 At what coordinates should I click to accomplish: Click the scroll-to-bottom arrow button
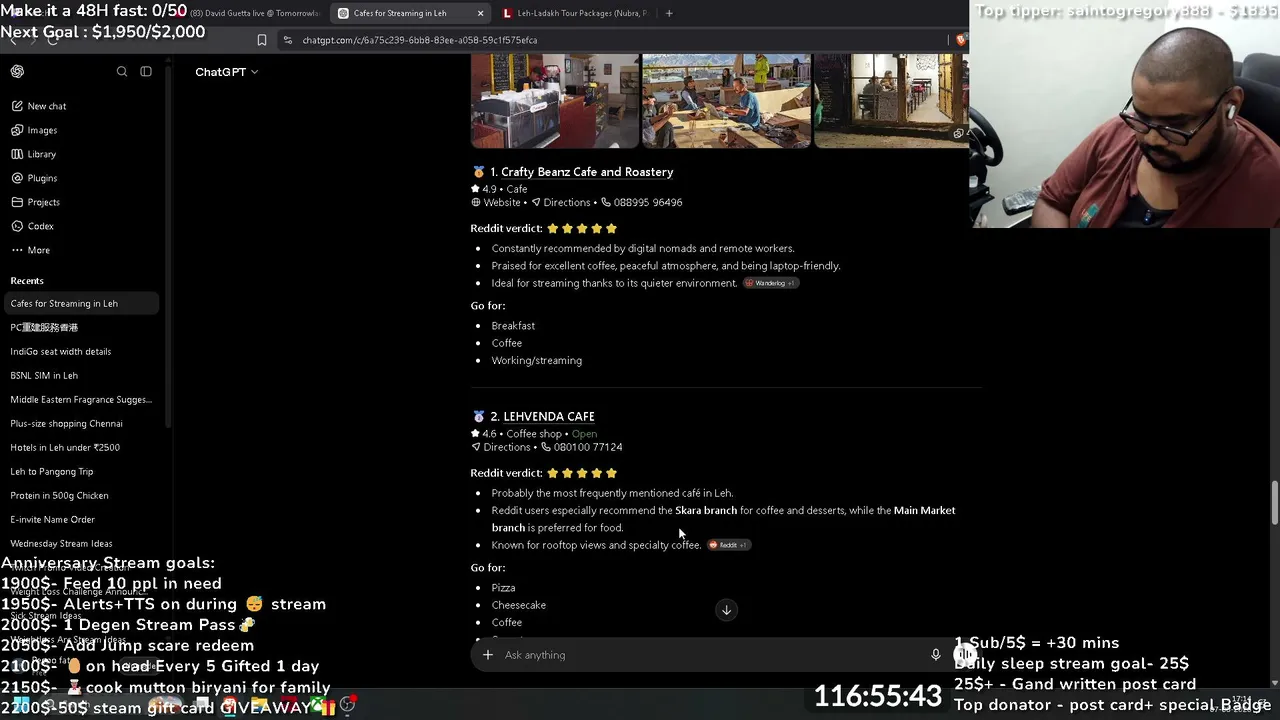[727, 610]
